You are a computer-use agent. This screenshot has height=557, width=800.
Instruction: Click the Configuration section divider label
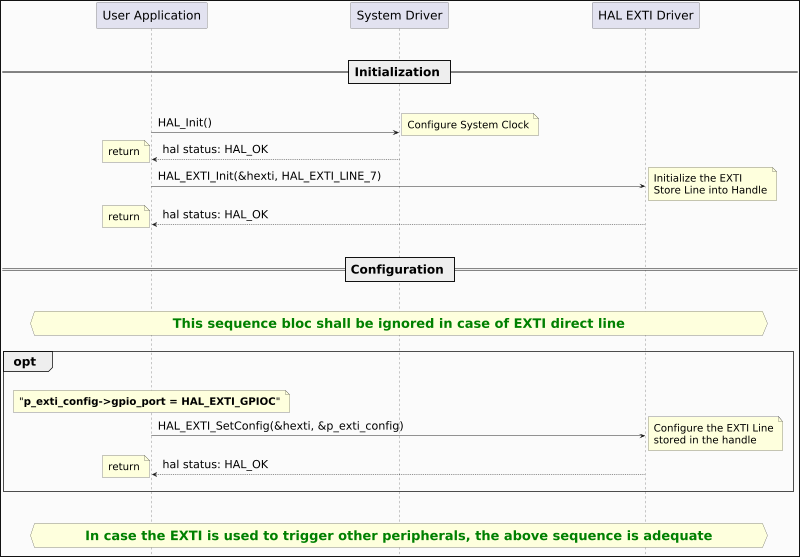pos(399,269)
